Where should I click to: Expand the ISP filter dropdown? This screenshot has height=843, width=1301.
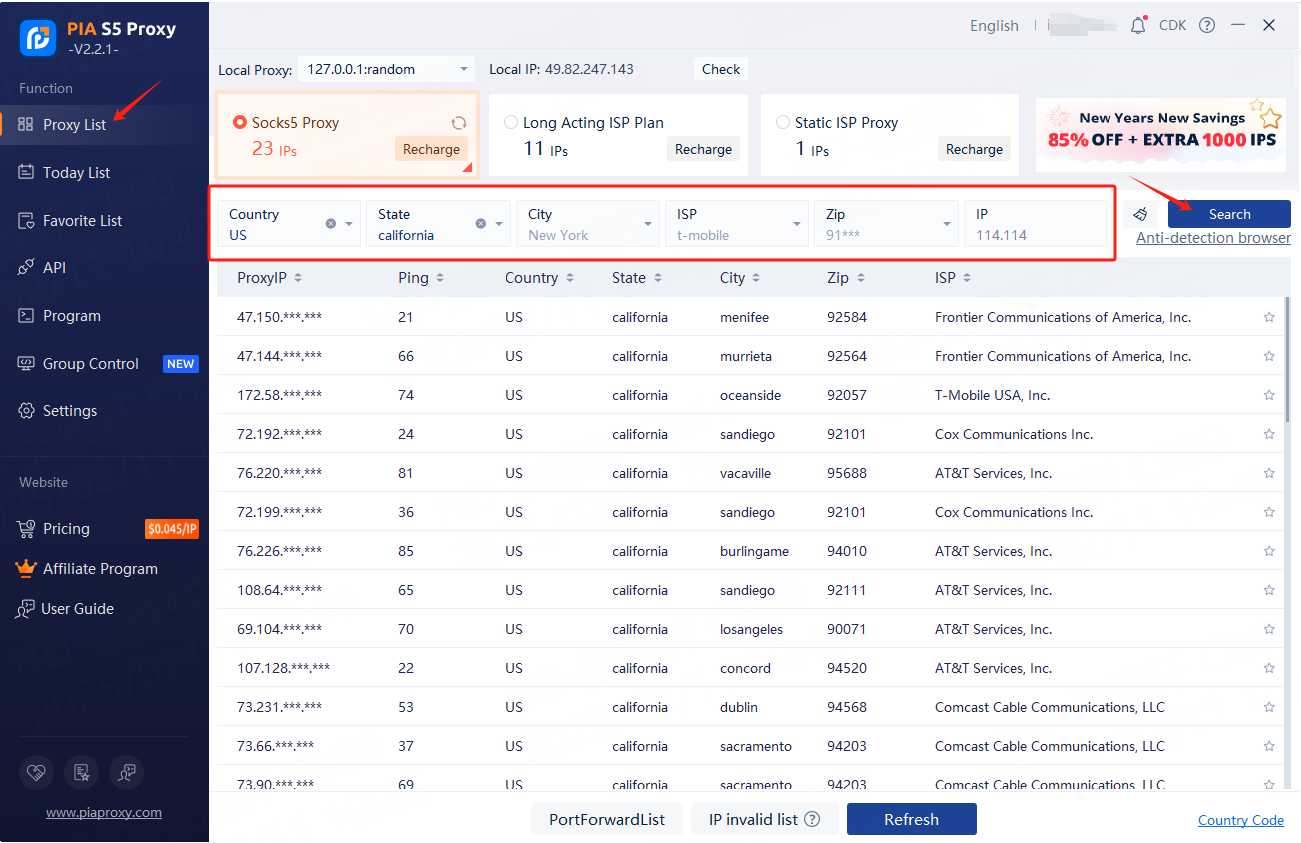[797, 224]
